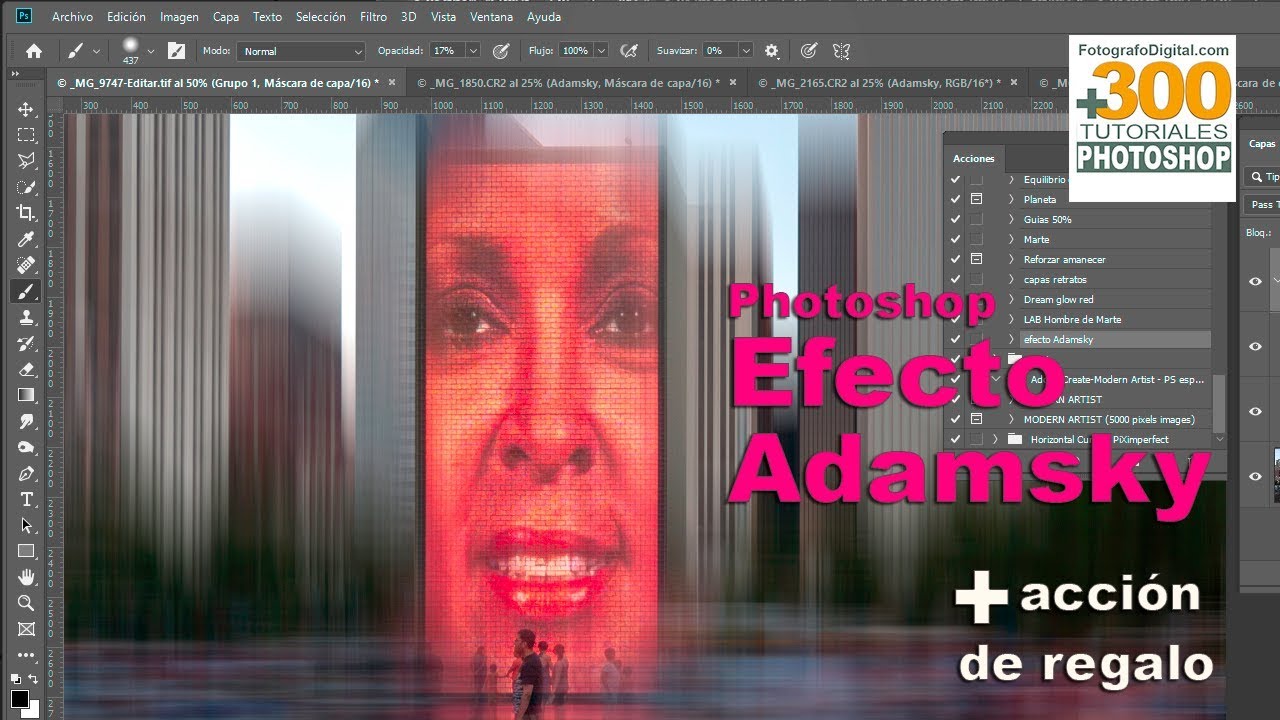The image size is (1280, 720).
Task: Swap foreground and background colors
Action: click(33, 679)
